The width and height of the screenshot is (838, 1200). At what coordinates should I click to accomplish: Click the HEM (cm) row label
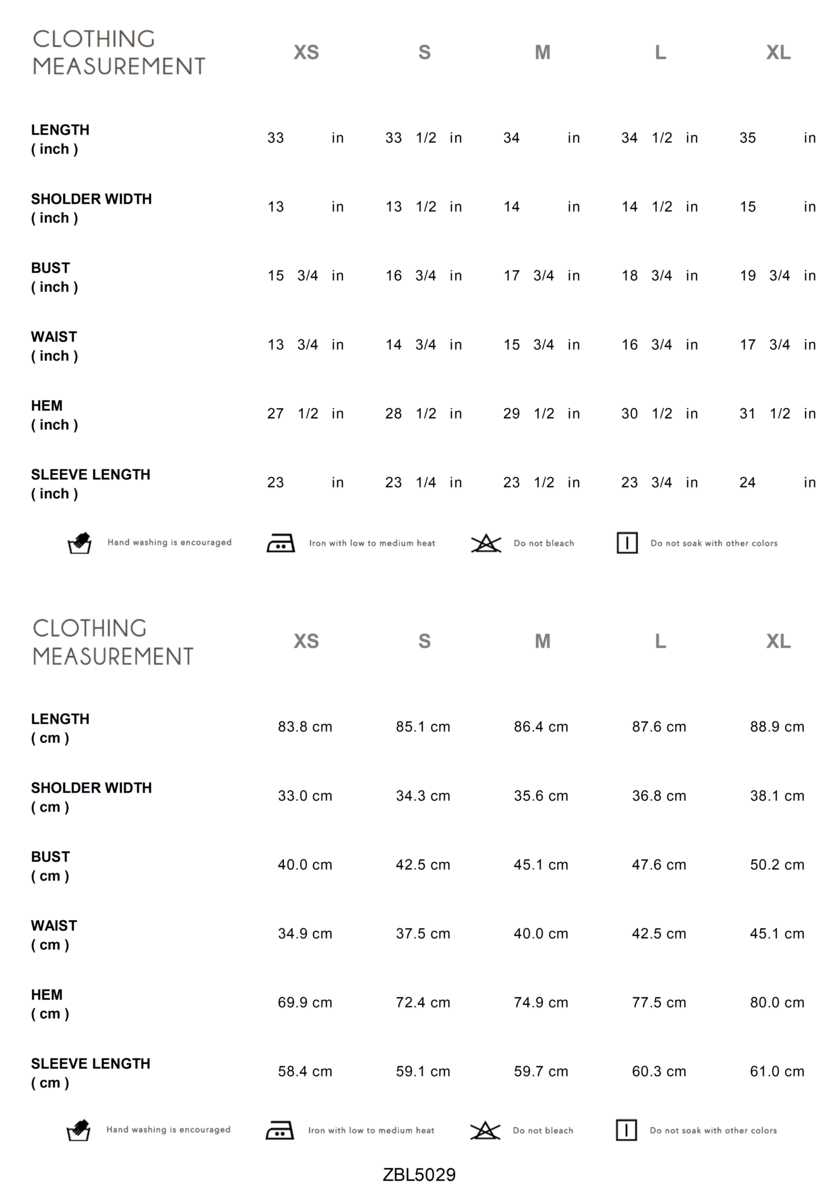[49, 1004]
